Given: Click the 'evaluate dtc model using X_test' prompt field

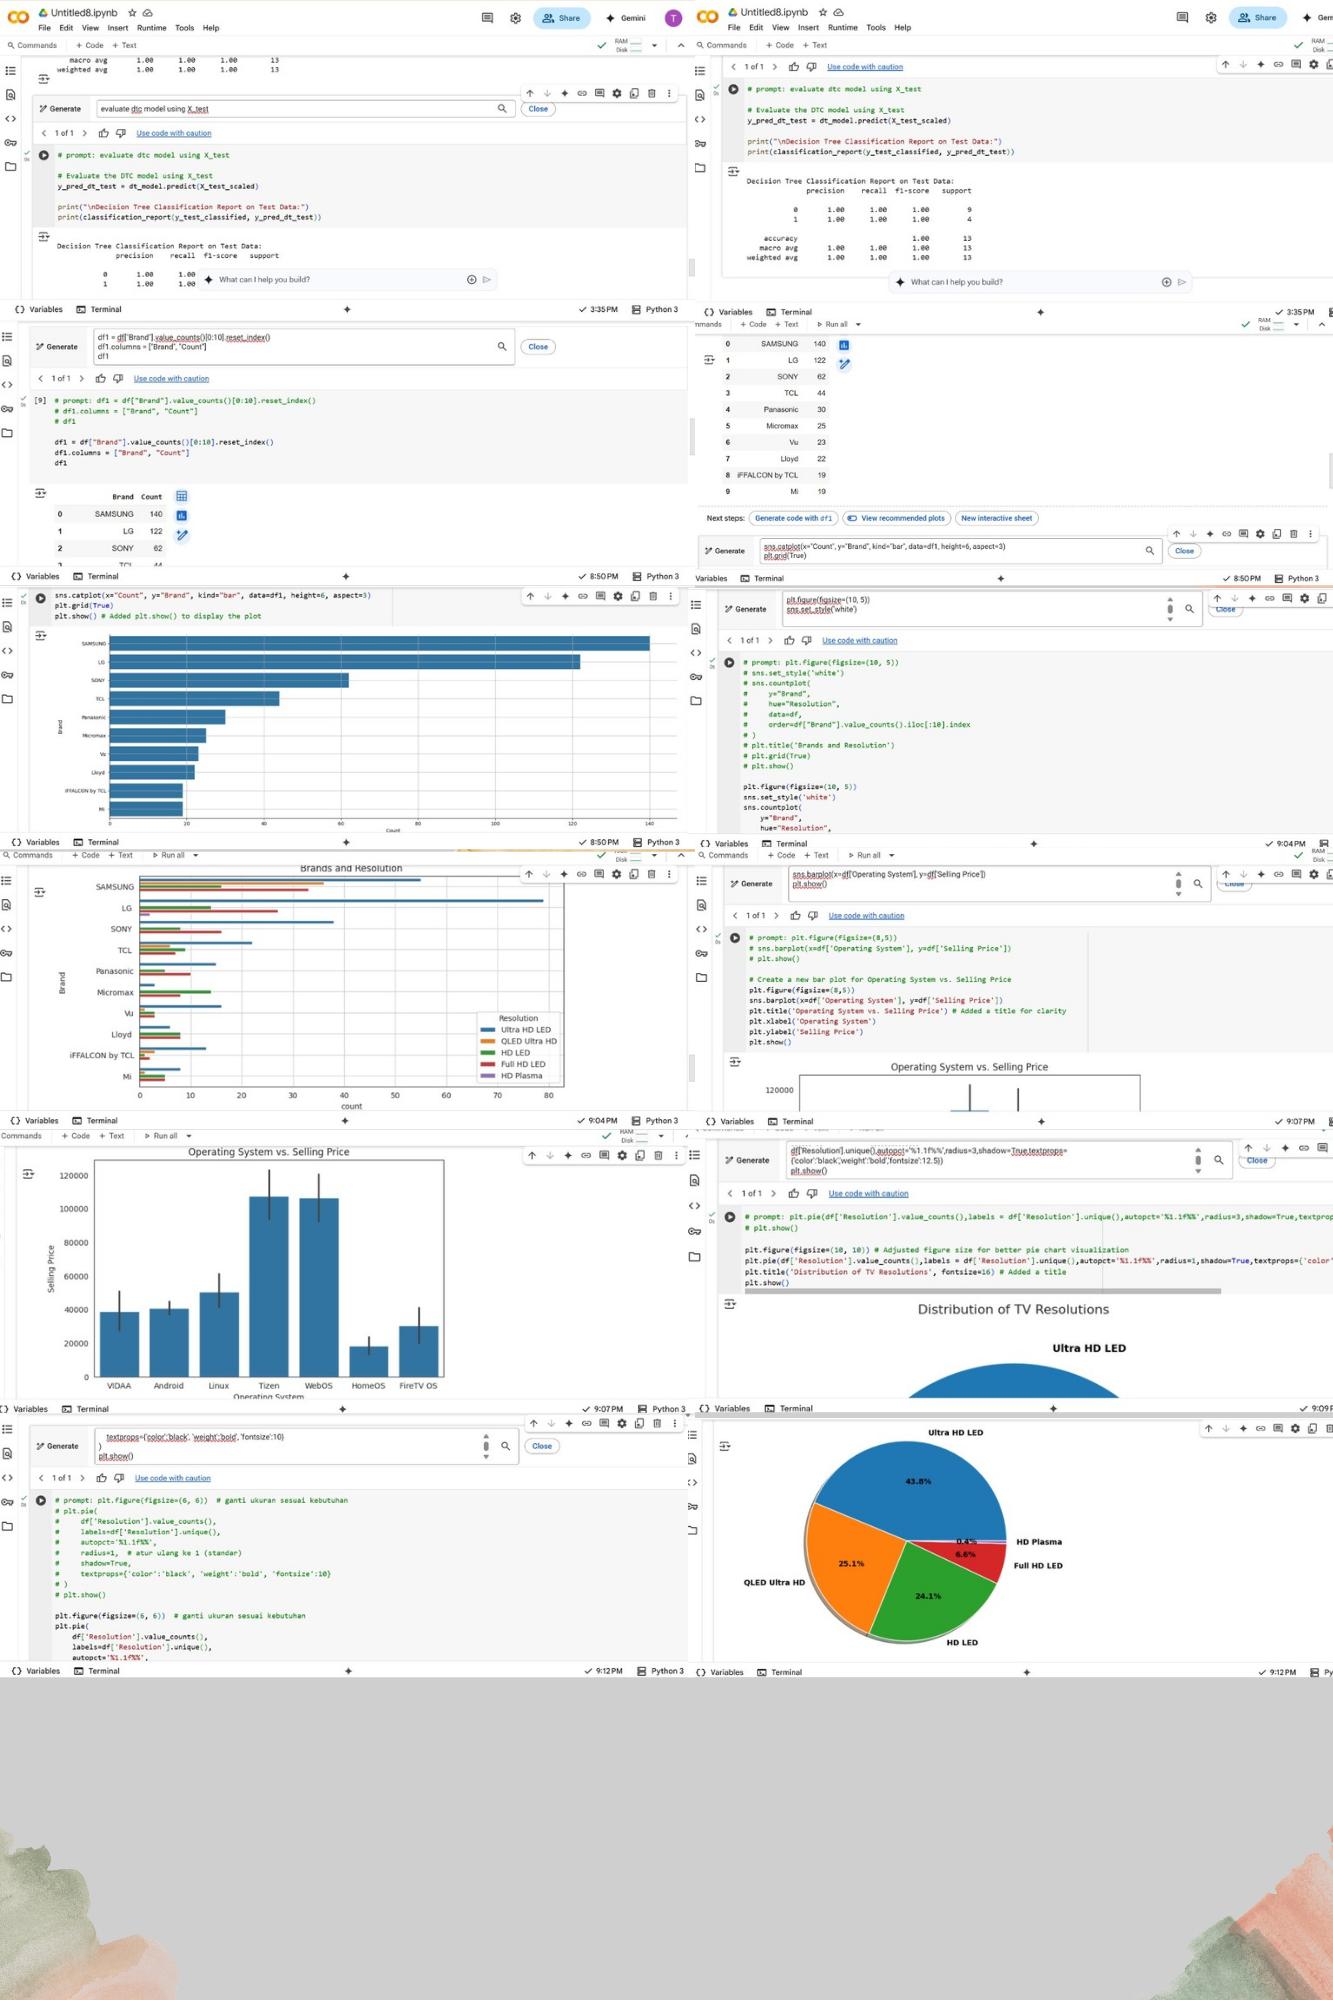Looking at the screenshot, I should (x=305, y=108).
